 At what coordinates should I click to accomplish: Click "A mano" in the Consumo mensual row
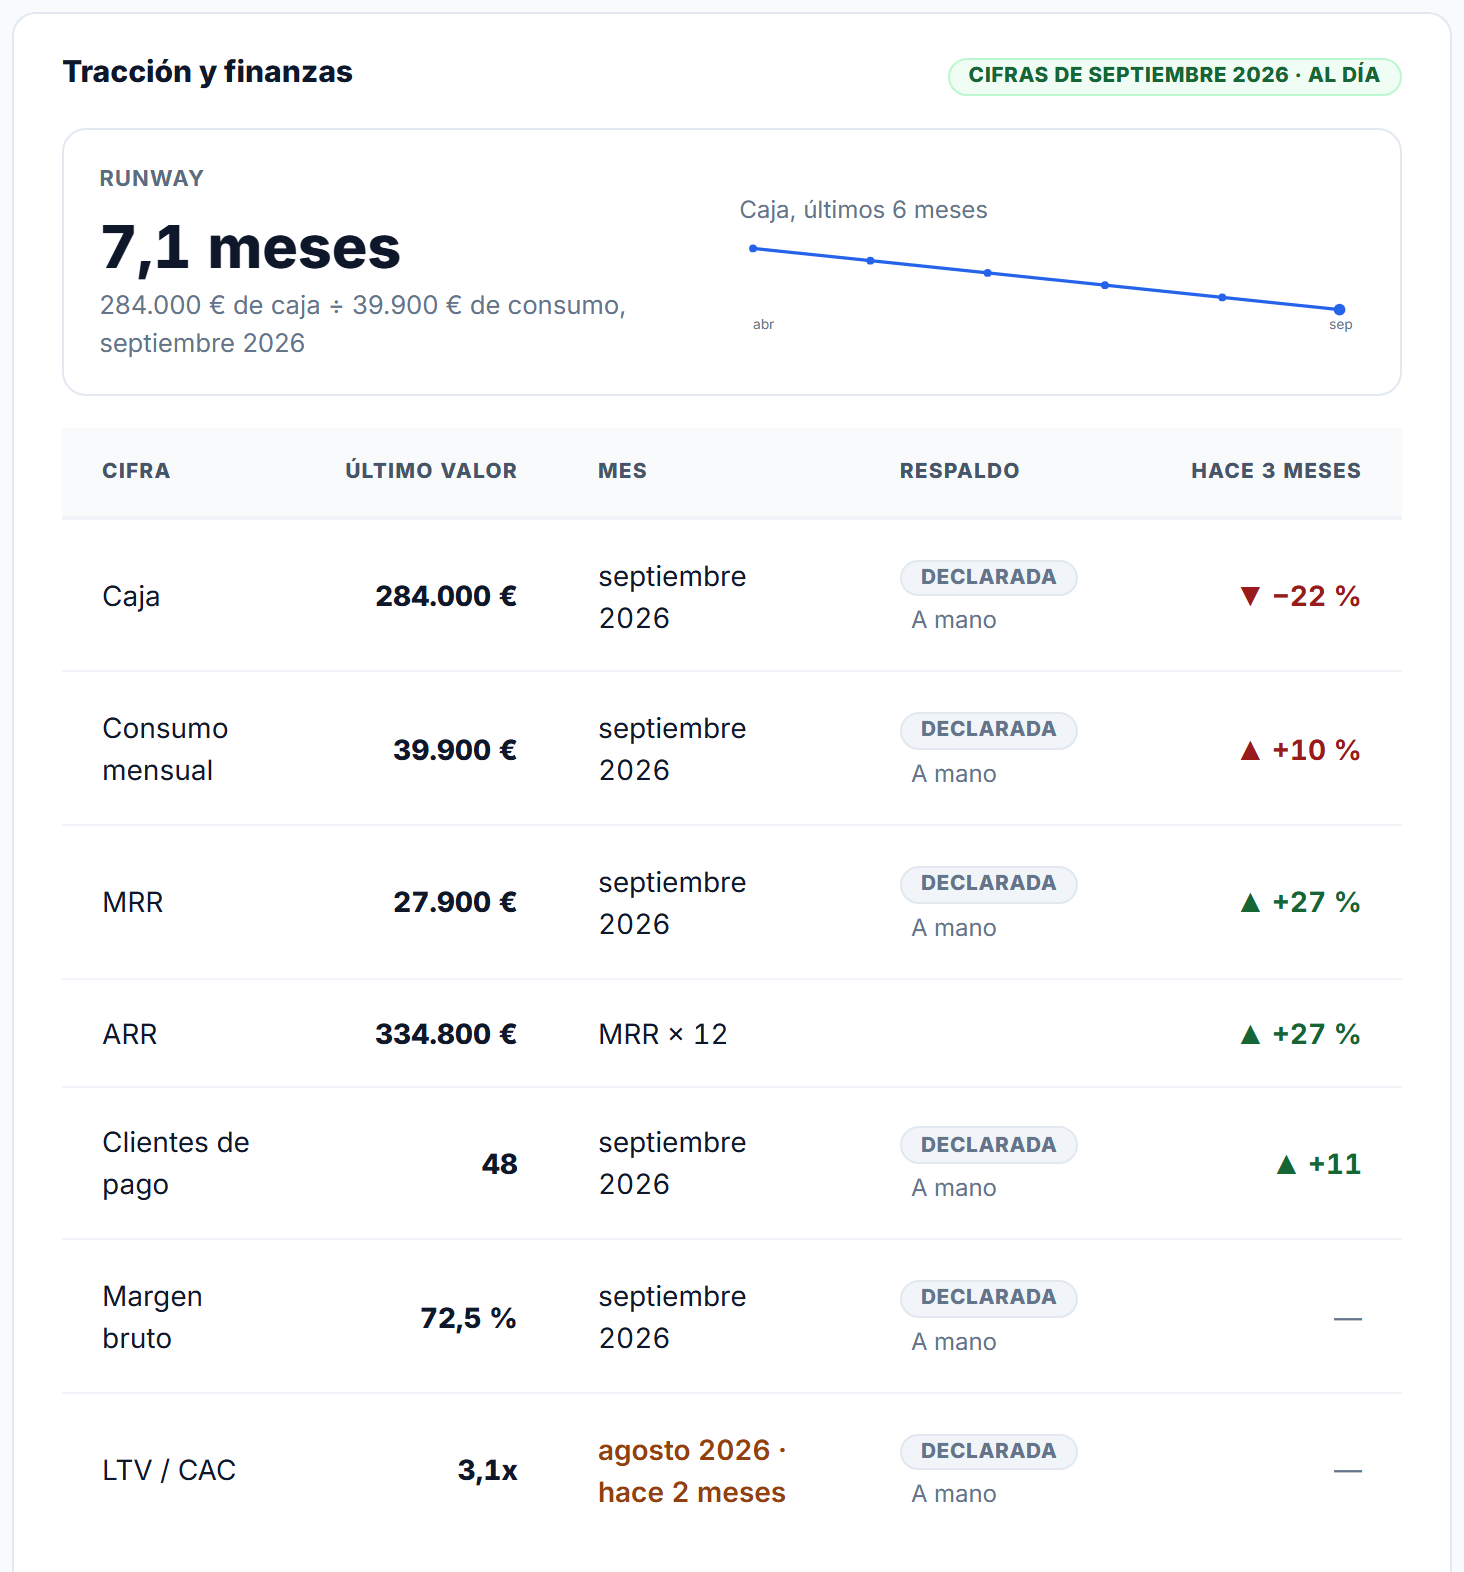point(954,774)
